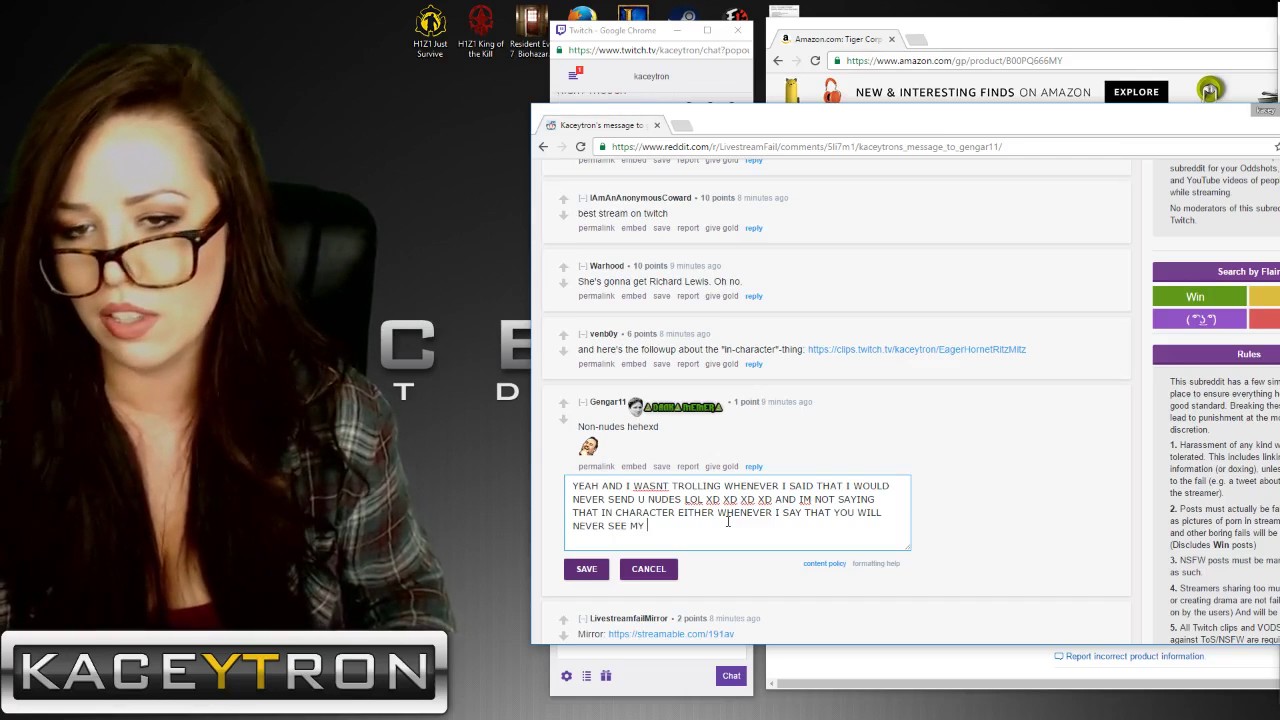Upvote Warhood's comment
The image size is (1280, 720).
pyautogui.click(x=563, y=267)
